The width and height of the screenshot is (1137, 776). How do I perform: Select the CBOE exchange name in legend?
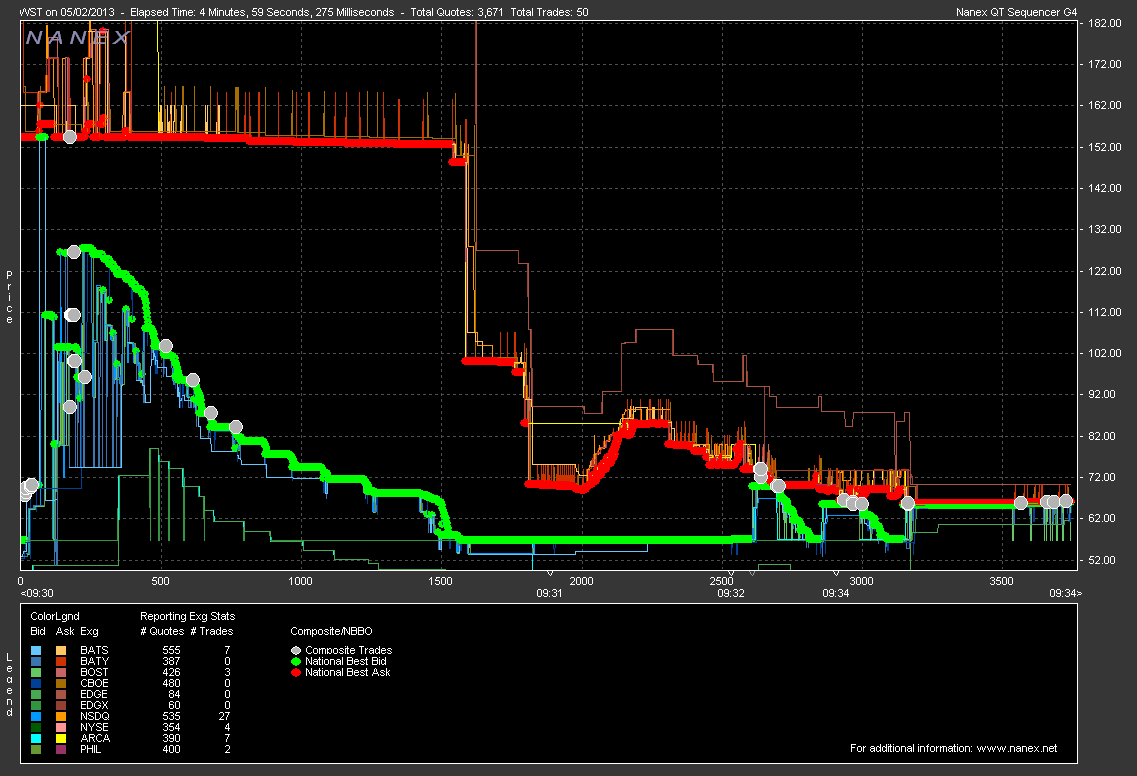tap(94, 683)
